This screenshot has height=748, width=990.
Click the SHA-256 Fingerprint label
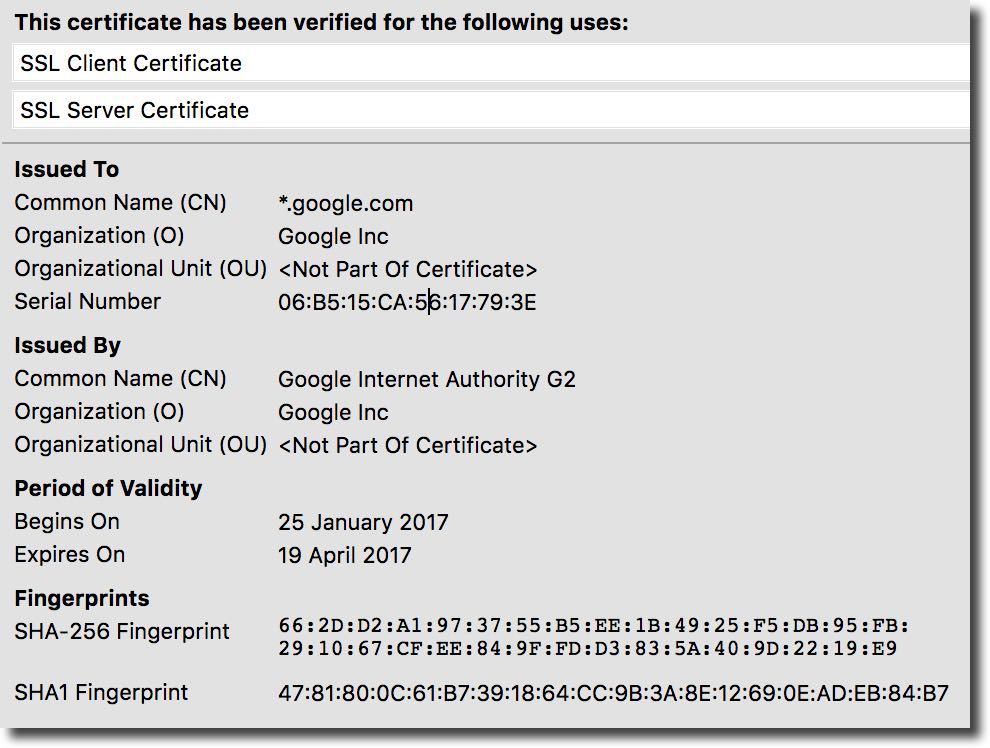coord(121,632)
